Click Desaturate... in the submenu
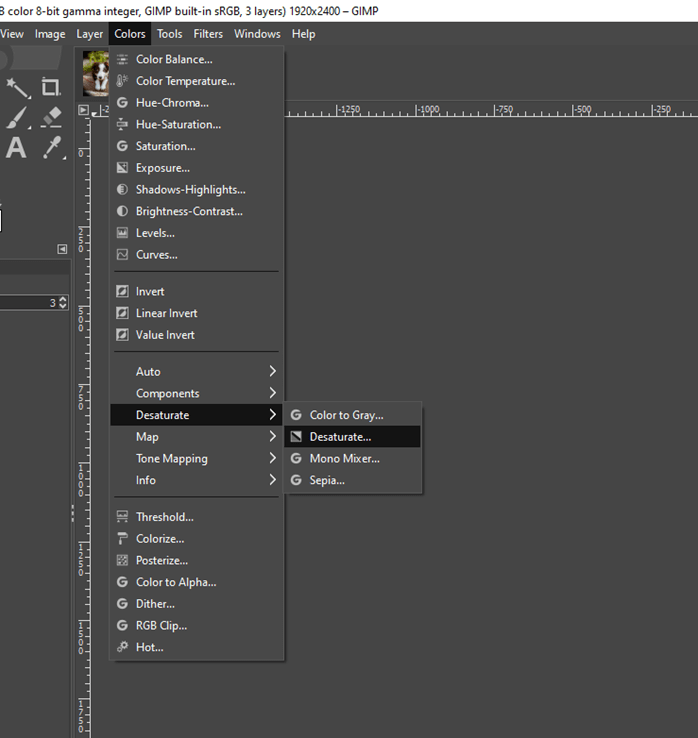Screen dimensions: 698x738 [x=353, y=436]
